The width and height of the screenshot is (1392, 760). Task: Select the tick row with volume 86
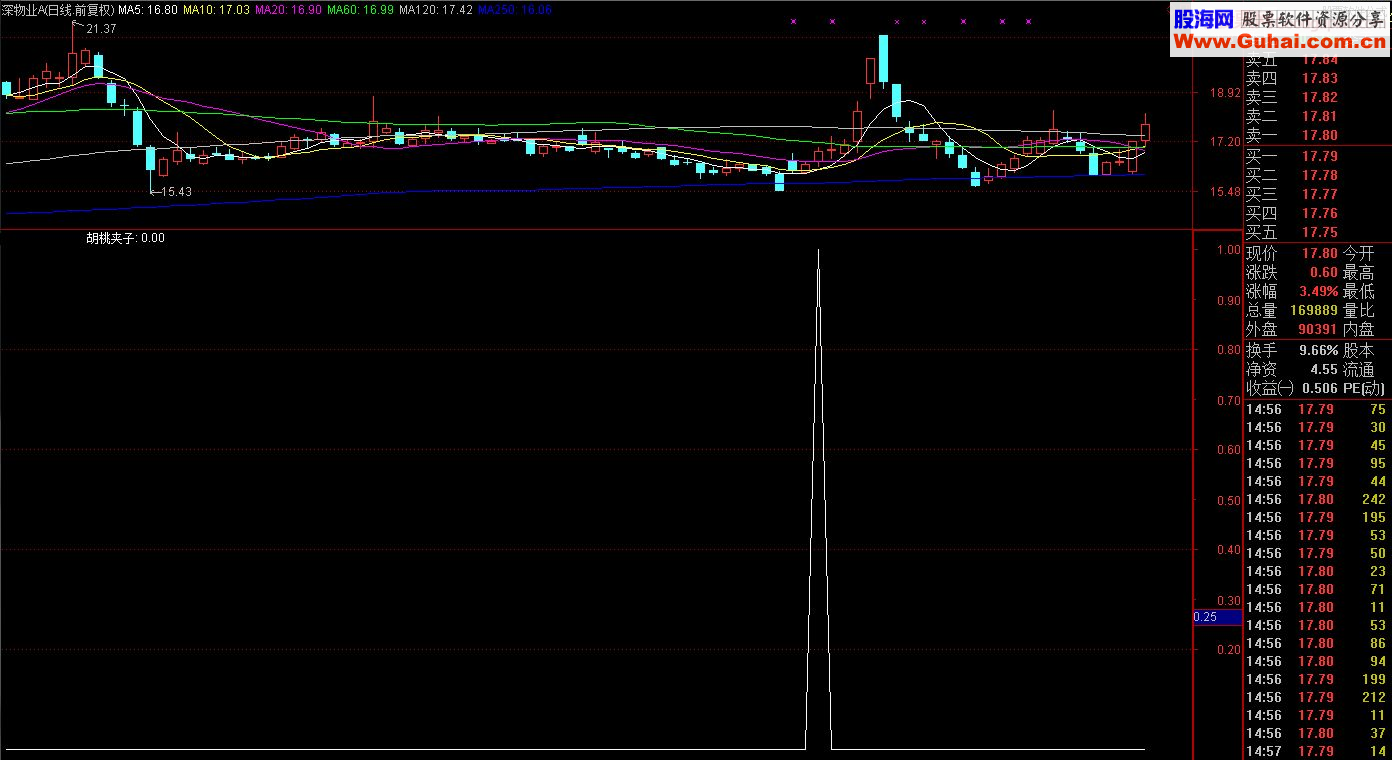click(x=1317, y=643)
